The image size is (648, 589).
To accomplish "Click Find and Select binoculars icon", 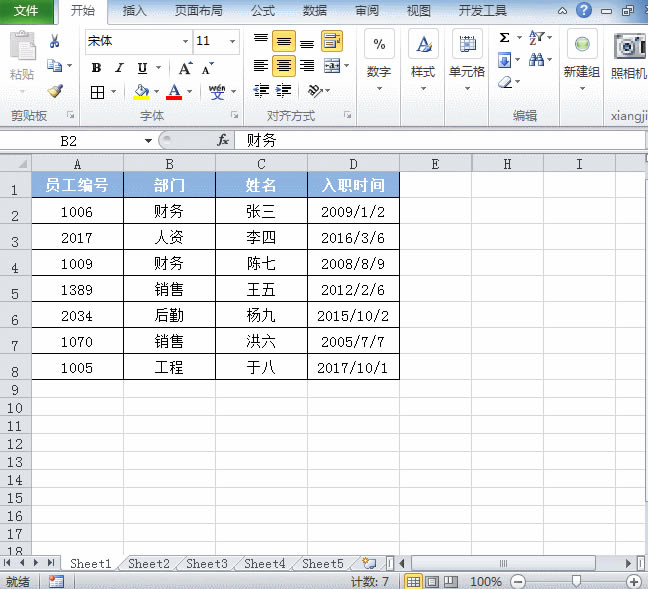I will [536, 60].
